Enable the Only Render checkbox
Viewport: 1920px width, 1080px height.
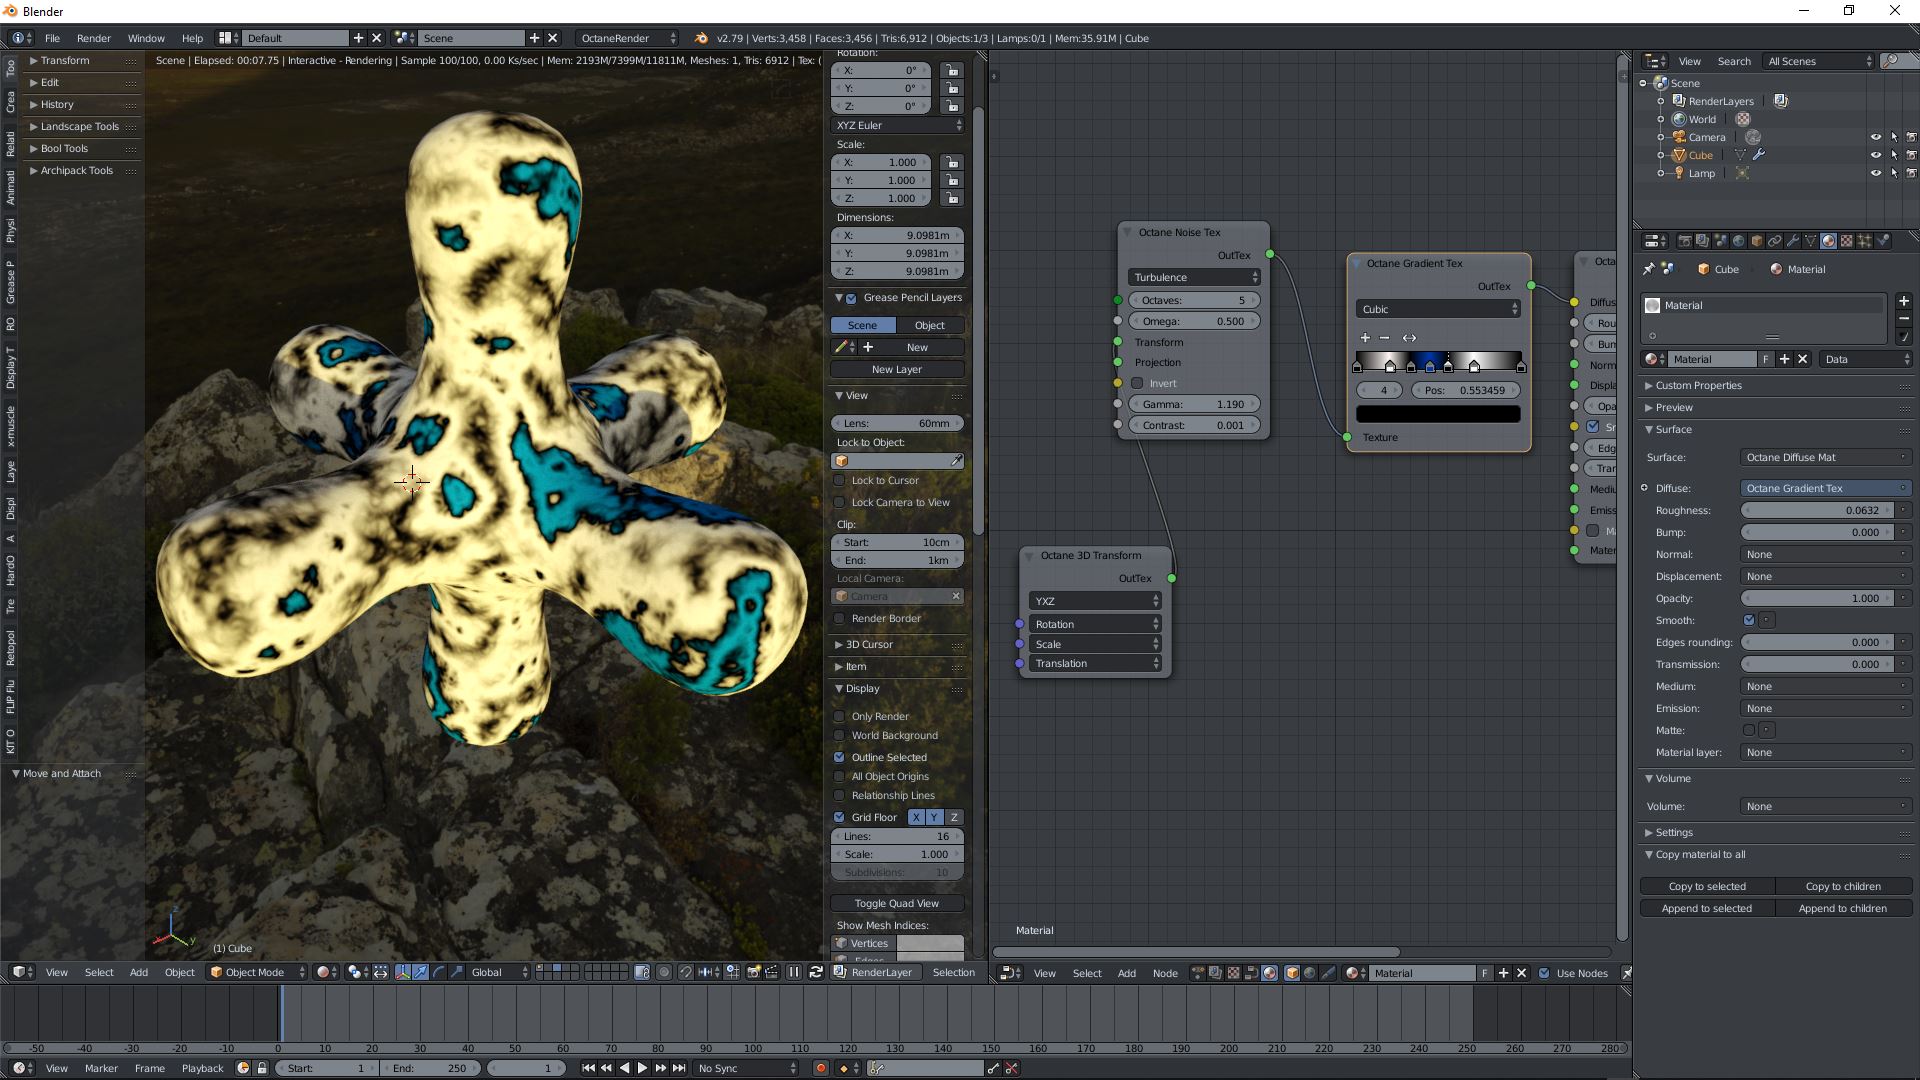[840, 716]
